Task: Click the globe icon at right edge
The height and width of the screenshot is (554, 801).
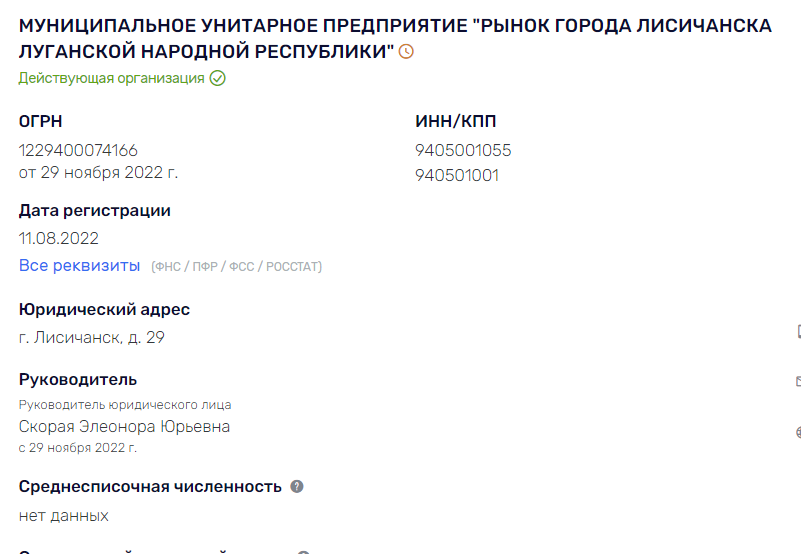Action: click(798, 432)
